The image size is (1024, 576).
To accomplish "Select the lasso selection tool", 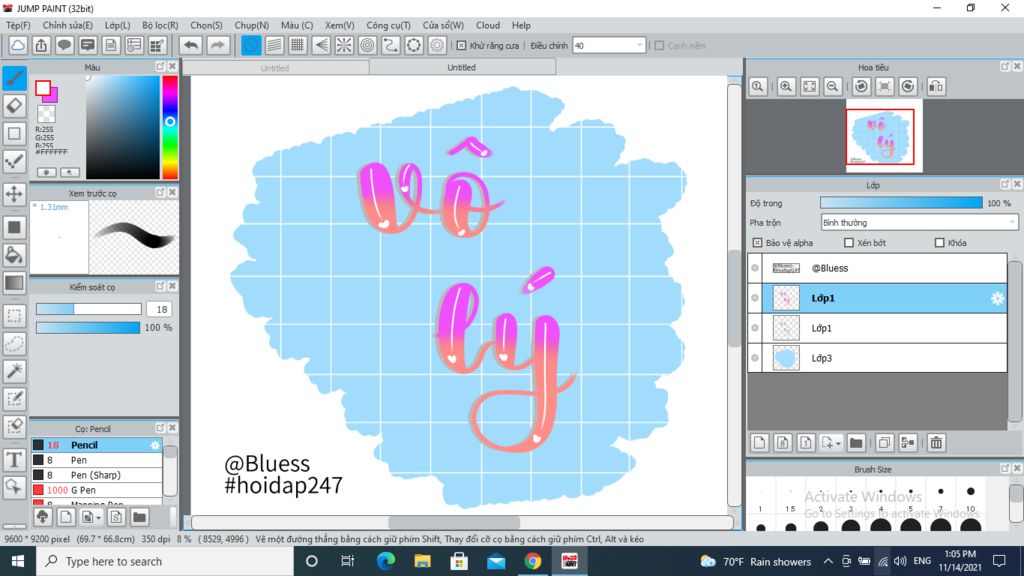I will (14, 344).
